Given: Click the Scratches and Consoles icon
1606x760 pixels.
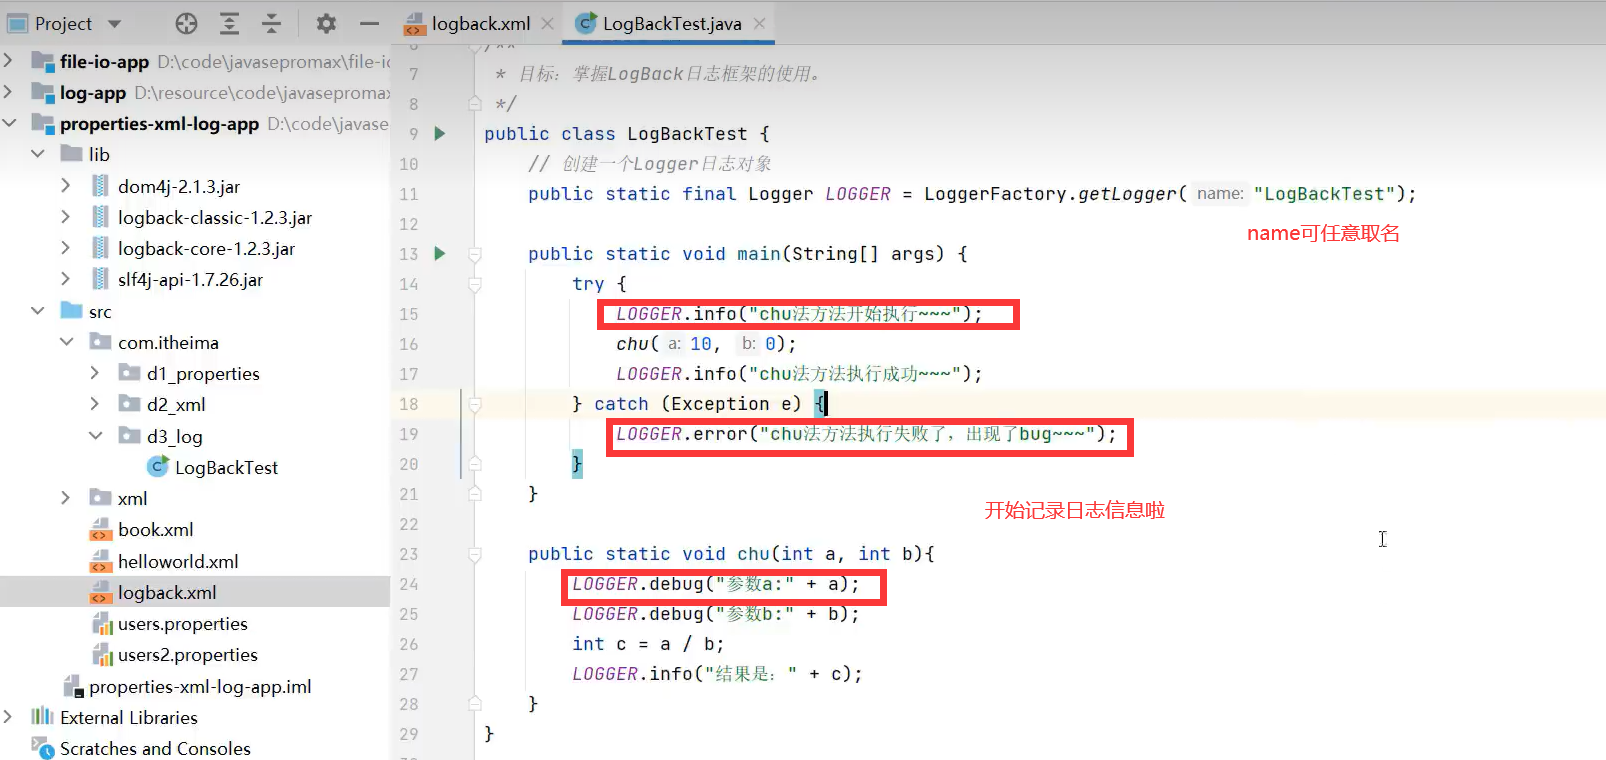Looking at the screenshot, I should click(x=42, y=747).
